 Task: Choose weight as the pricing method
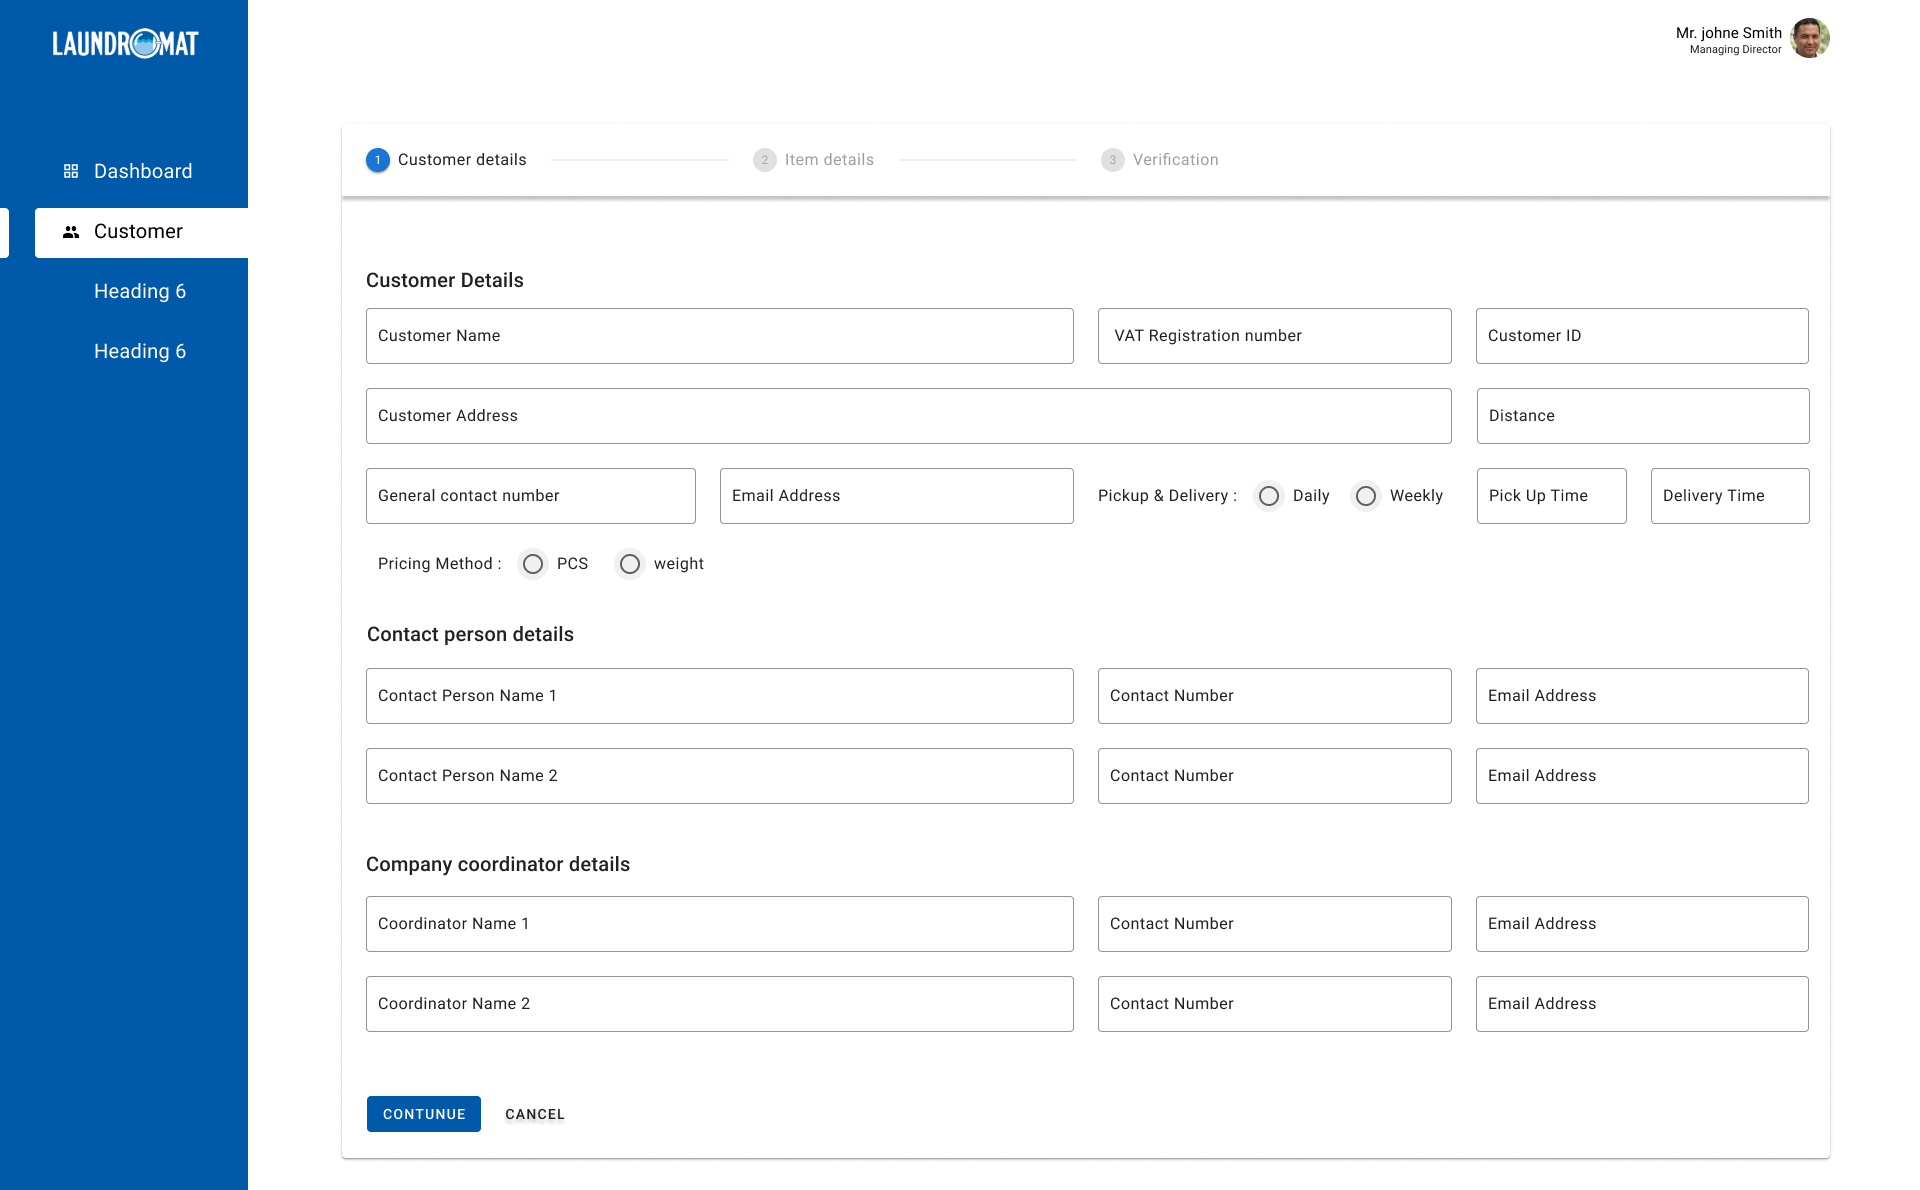click(630, 564)
